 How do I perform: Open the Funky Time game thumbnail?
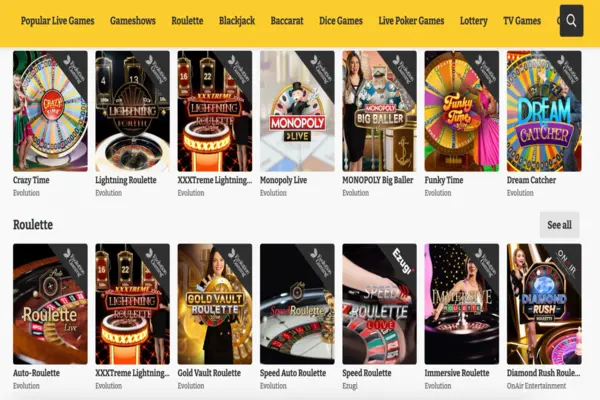(461, 111)
